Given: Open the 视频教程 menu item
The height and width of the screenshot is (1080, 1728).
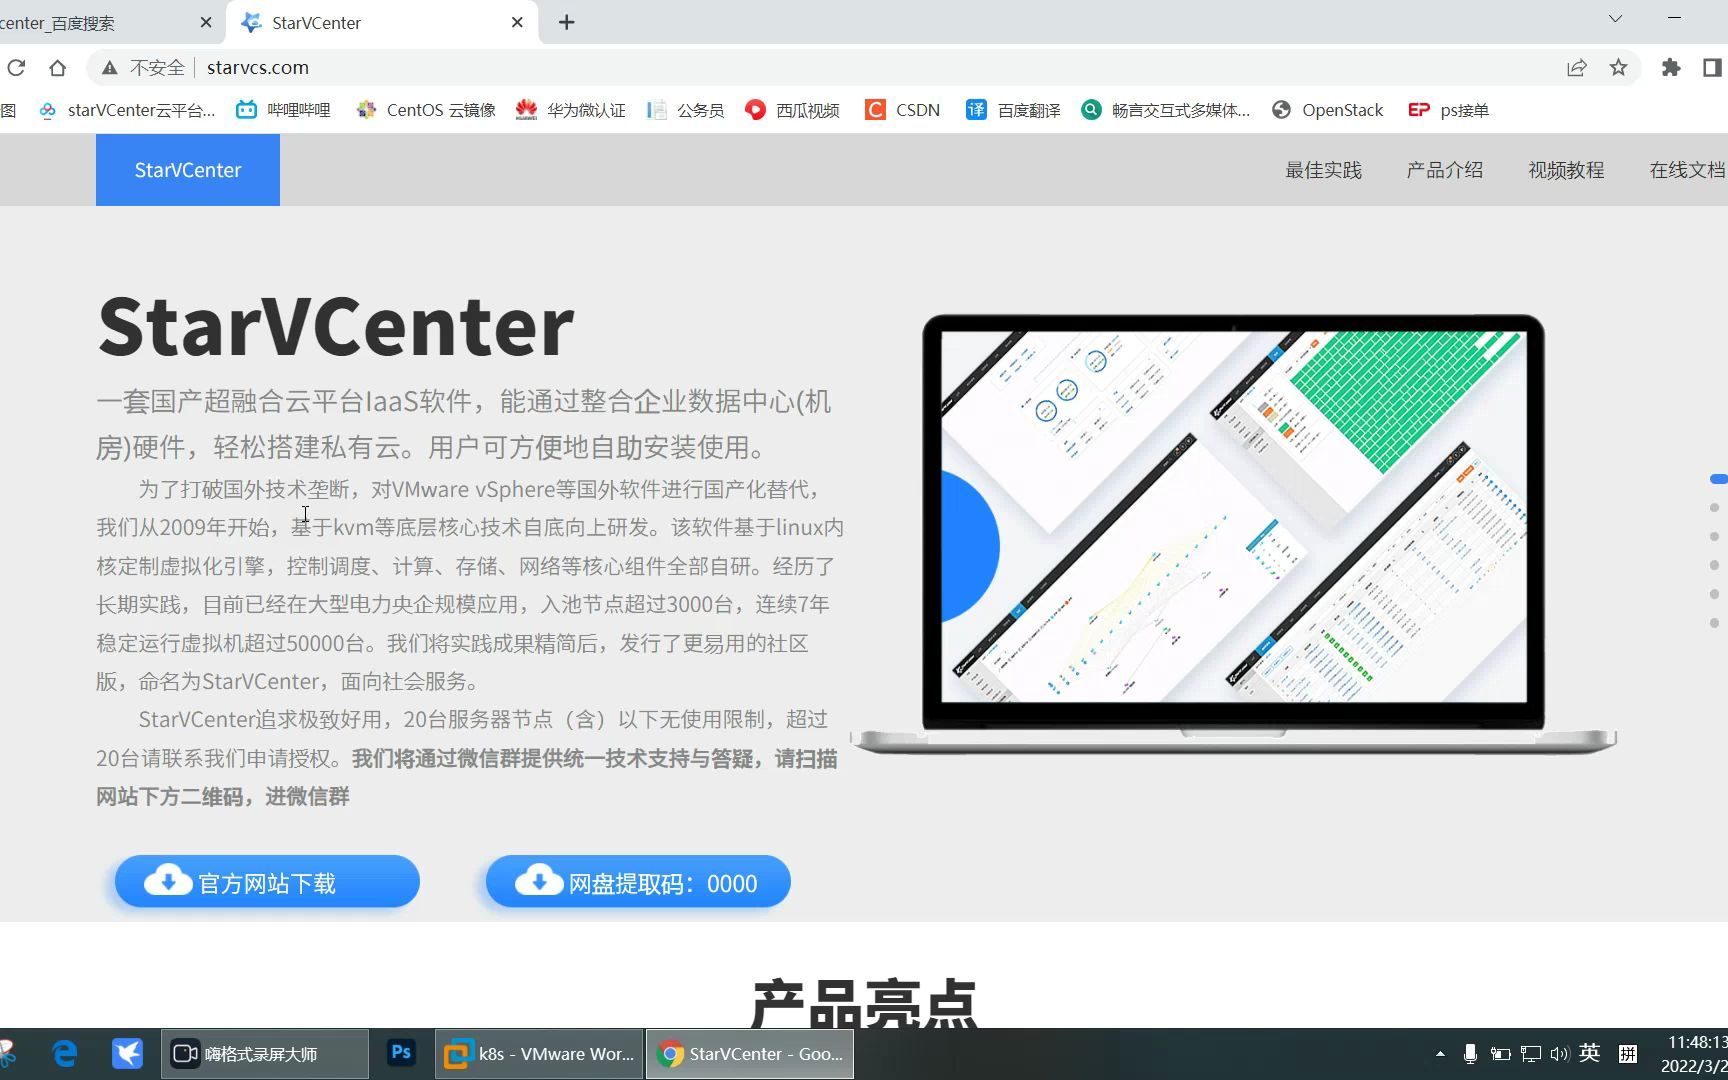Looking at the screenshot, I should pos(1566,170).
